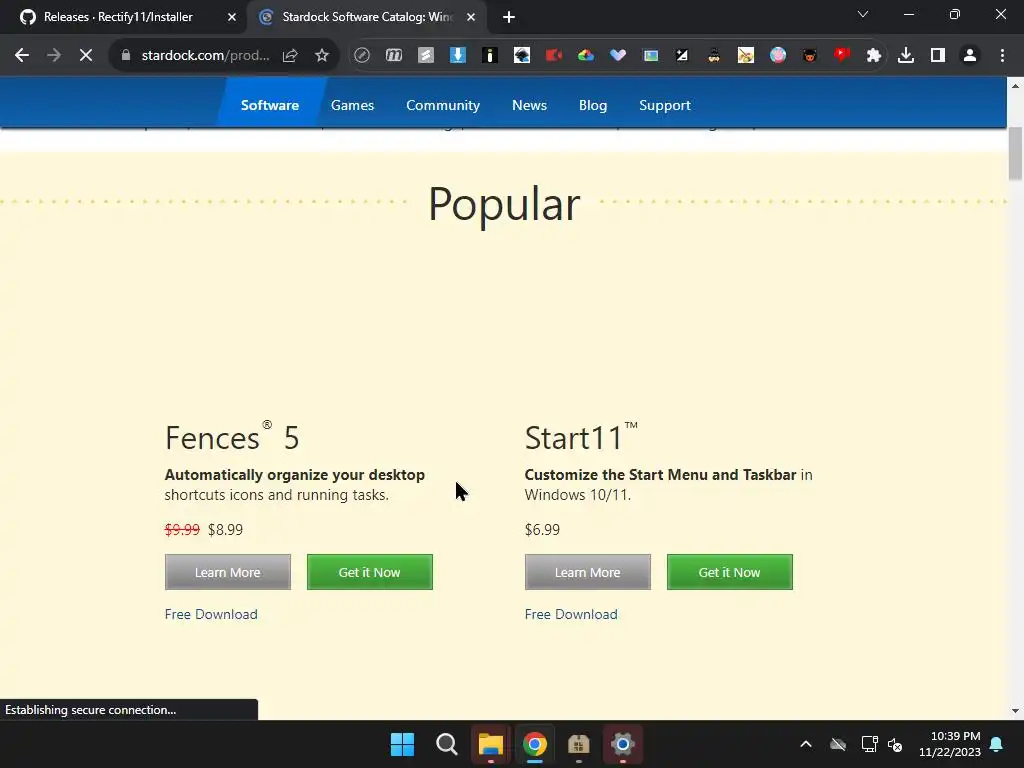Share this page from the address bar
Viewport: 1024px width, 768px height.
[x=290, y=56]
